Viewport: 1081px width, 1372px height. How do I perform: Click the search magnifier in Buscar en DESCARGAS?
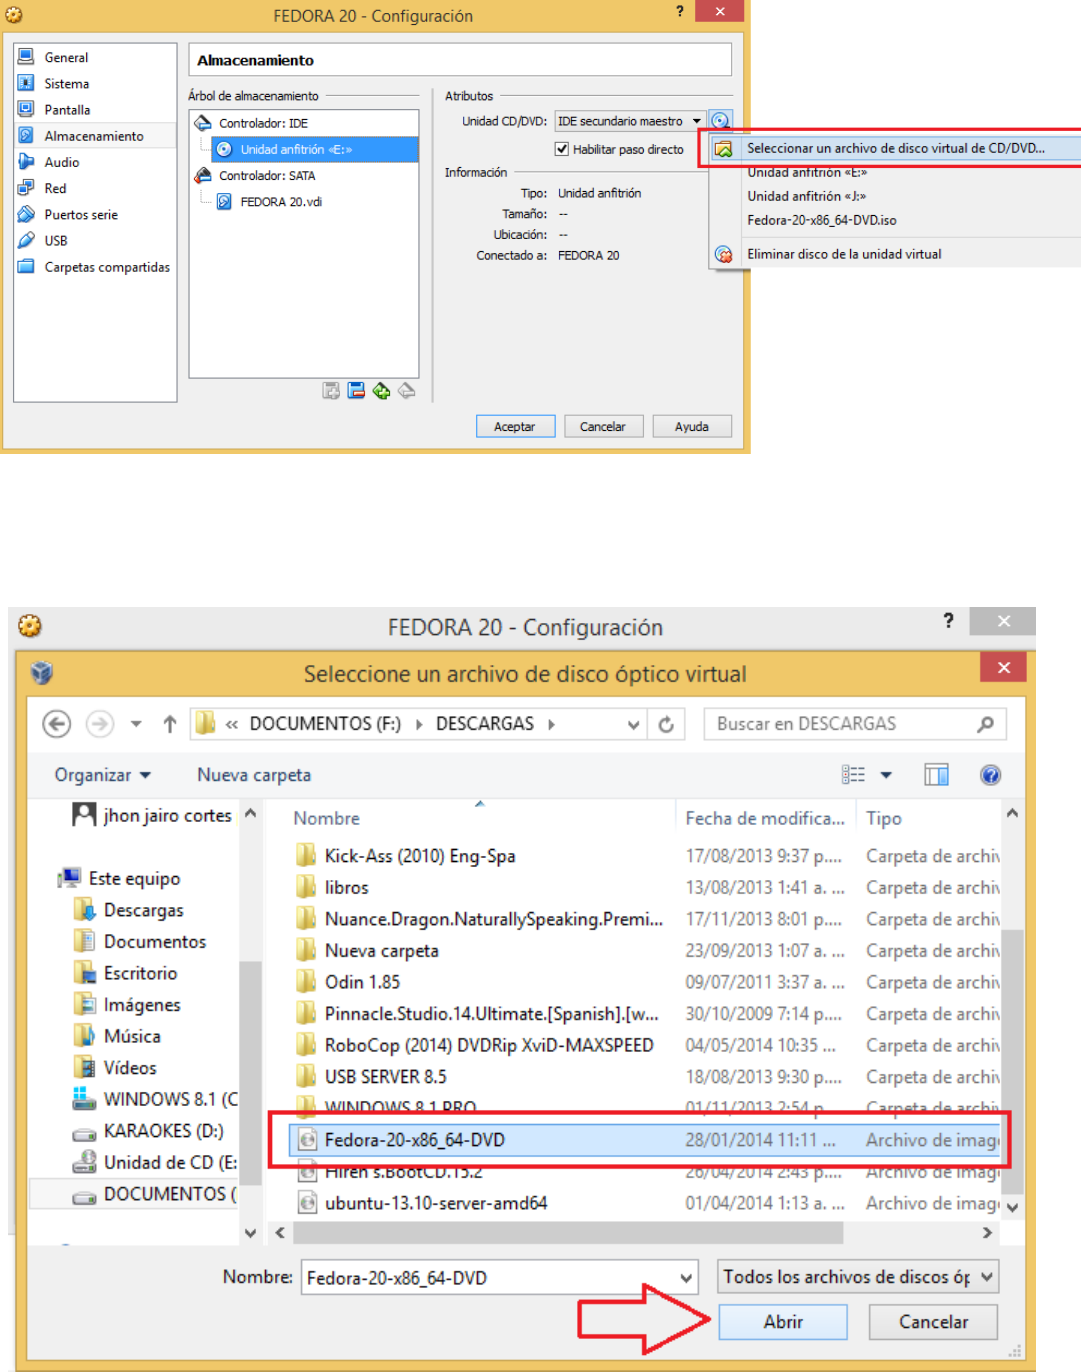[x=985, y=724]
